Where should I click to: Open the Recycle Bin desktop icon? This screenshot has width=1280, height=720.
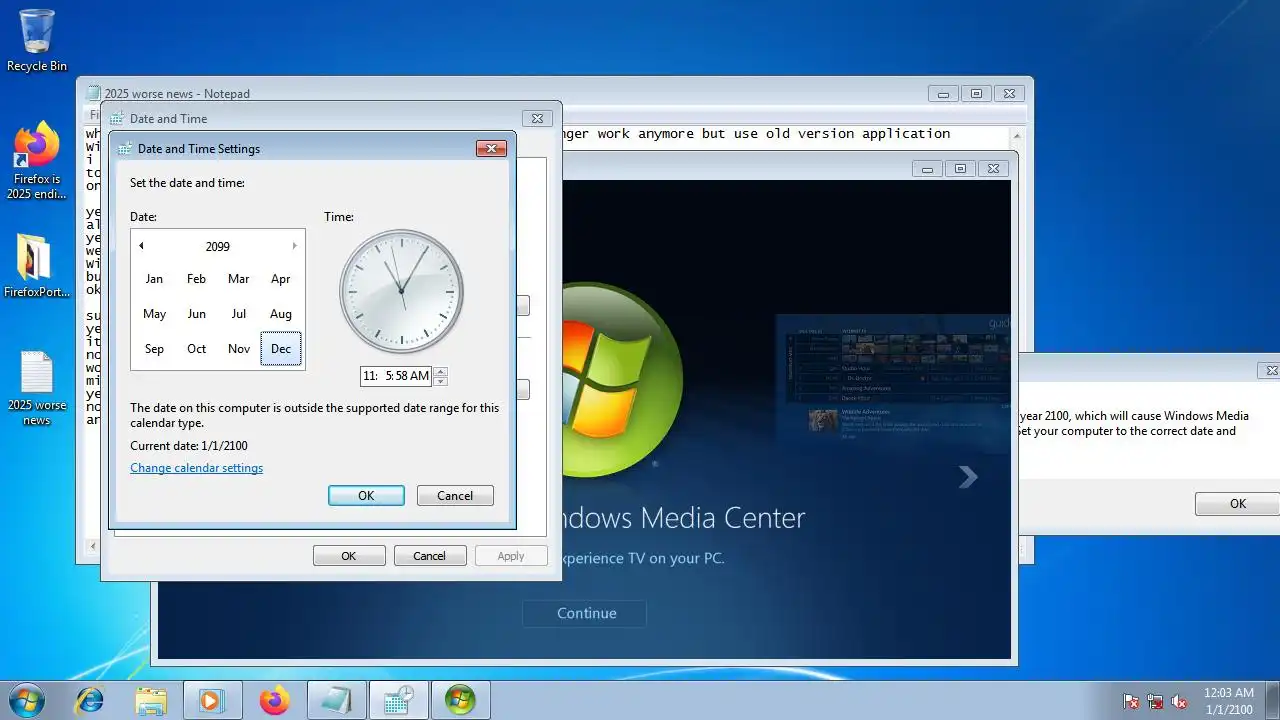(x=37, y=40)
